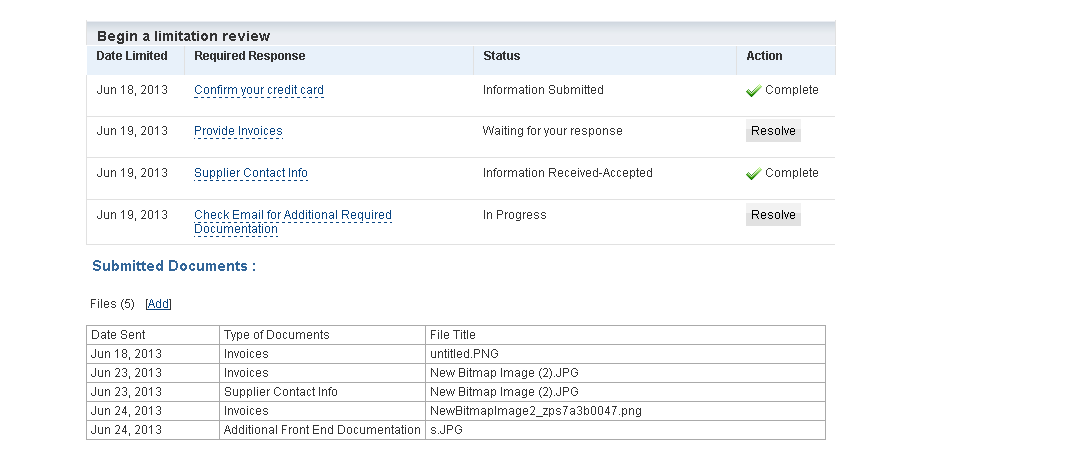The width and height of the screenshot is (1065, 452).
Task: Click the Type of Documents column header
Action: 277,335
